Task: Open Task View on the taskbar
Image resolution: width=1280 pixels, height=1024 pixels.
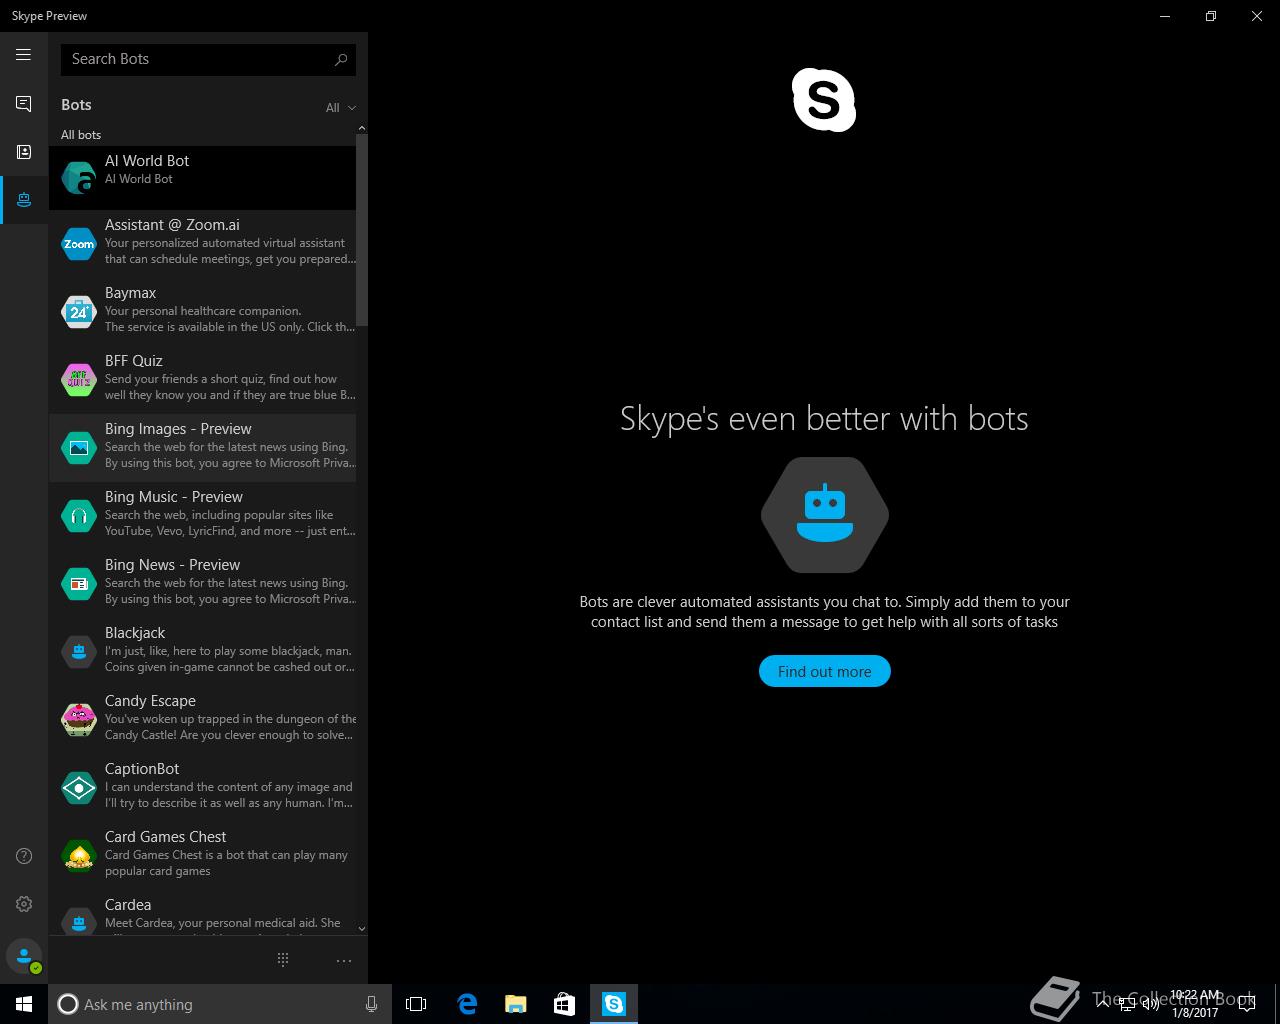Action: point(416,1004)
